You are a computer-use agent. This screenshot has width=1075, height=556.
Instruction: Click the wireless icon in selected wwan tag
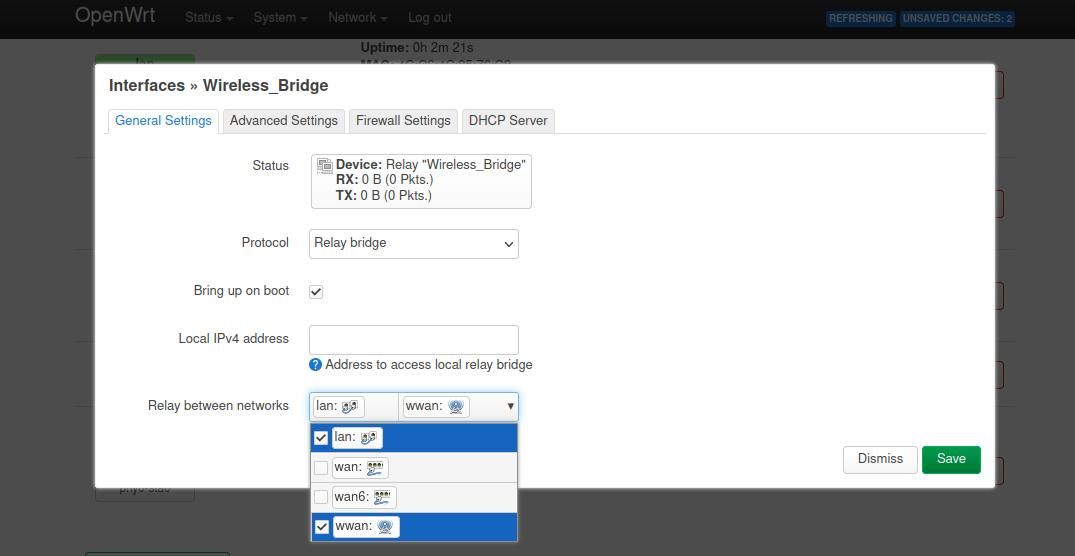coord(456,406)
